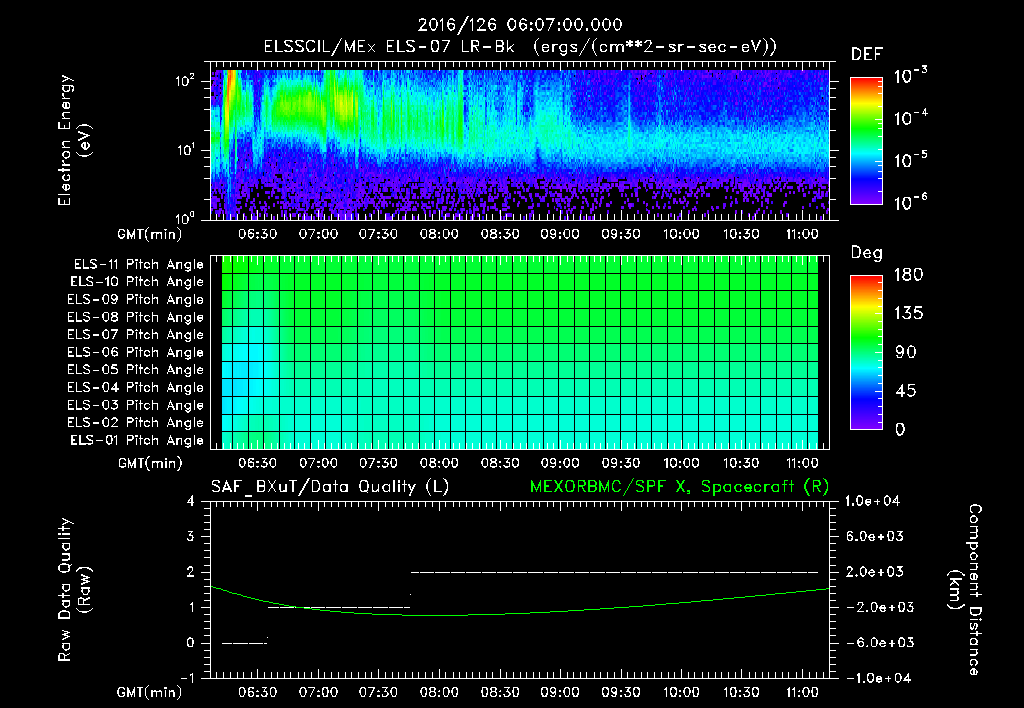Image resolution: width=1024 pixels, height=708 pixels.
Task: Click the 10^1 electron energy axis label
Action: (x=185, y=150)
